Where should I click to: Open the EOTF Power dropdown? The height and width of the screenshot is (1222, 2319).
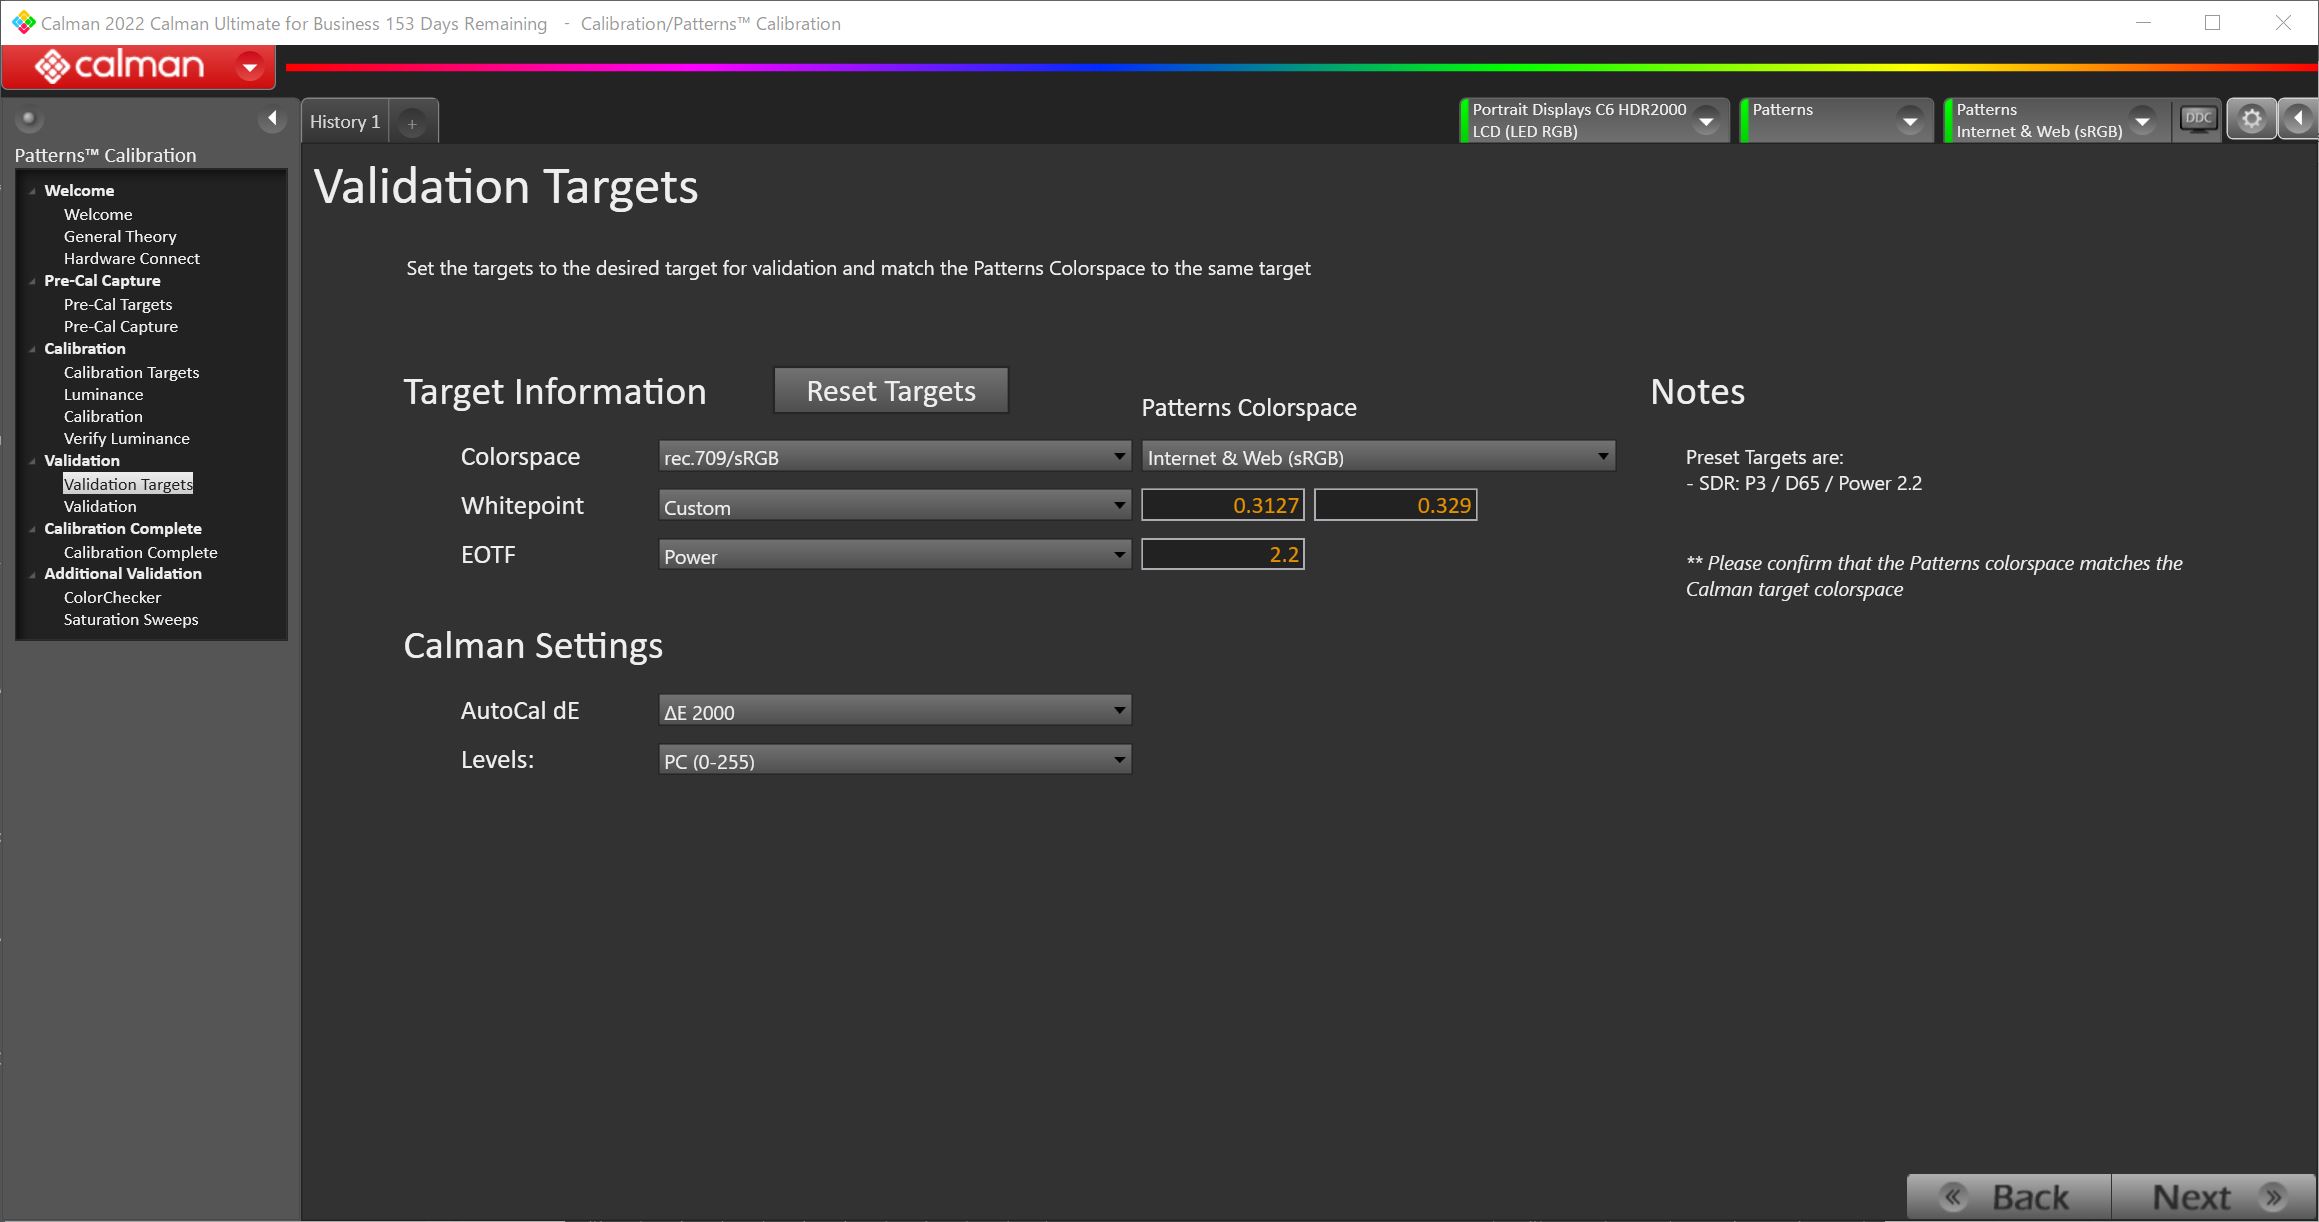(x=895, y=555)
